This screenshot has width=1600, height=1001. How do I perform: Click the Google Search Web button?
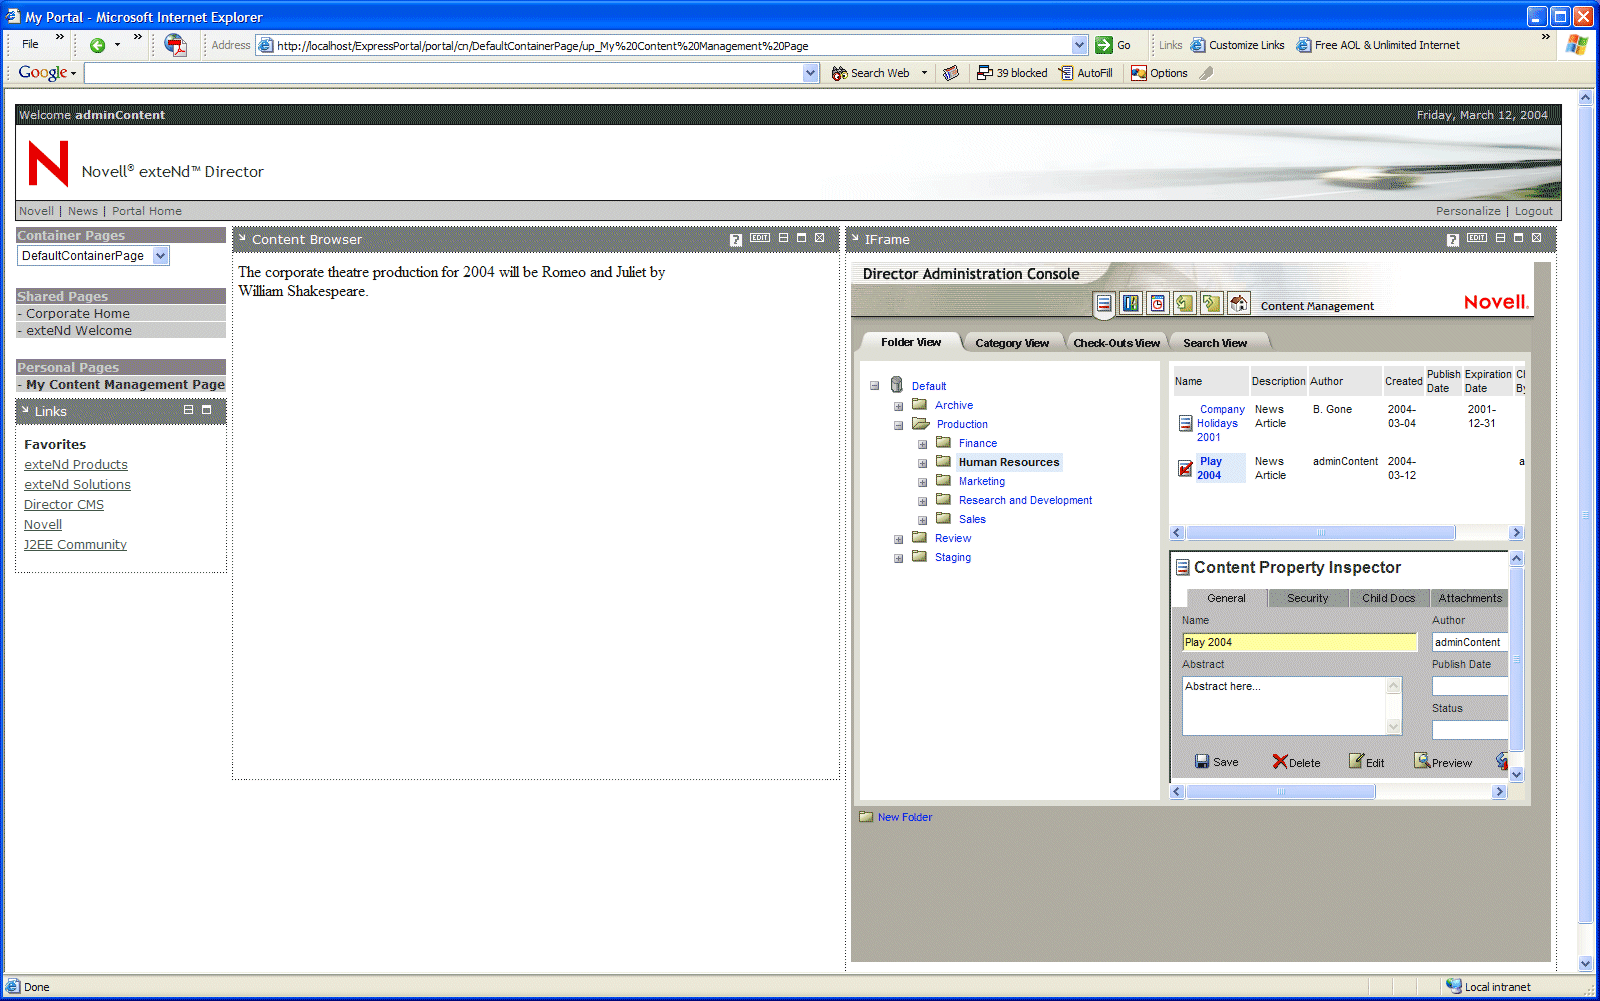tap(871, 73)
